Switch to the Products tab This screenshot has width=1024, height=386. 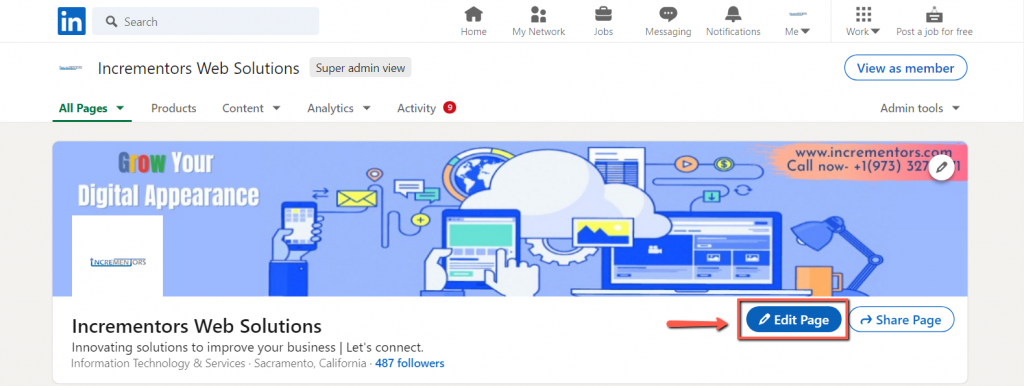pyautogui.click(x=174, y=108)
